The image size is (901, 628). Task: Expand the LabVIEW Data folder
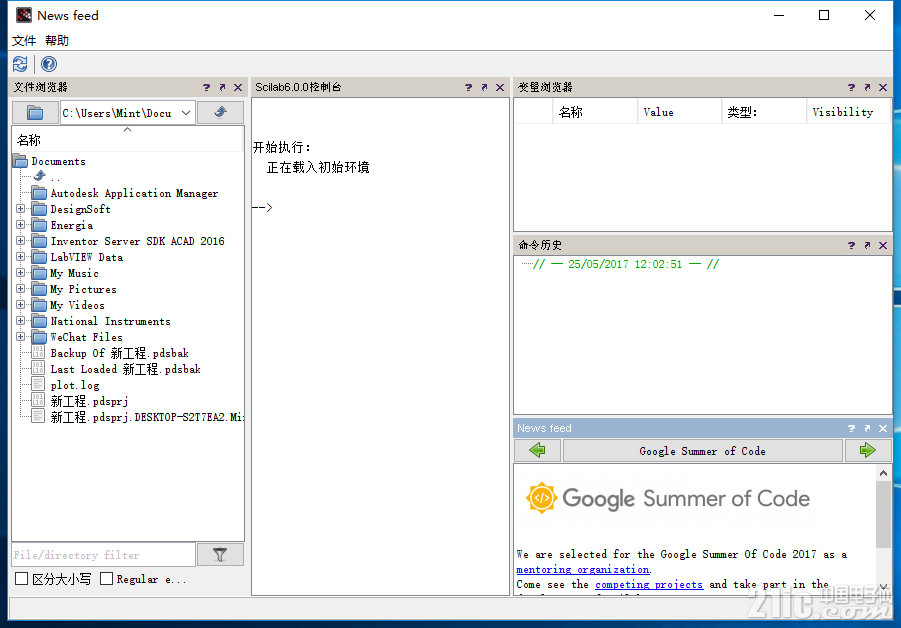point(21,257)
